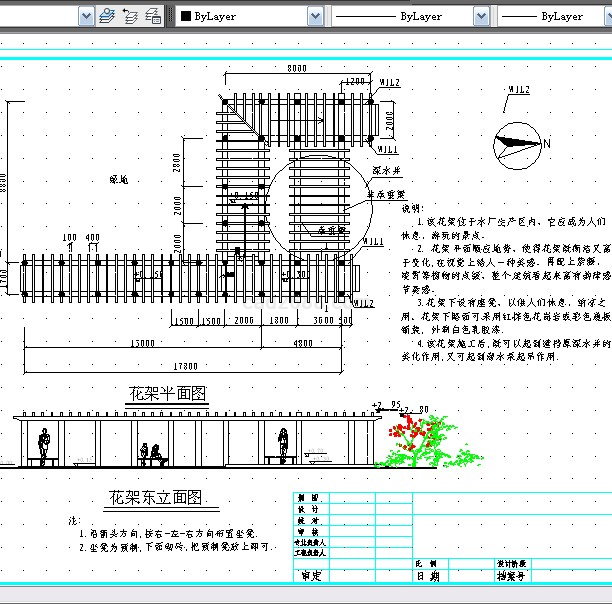Image resolution: width=612 pixels, height=604 pixels.
Task: Select the leftmost standing person figure
Action: 44,446
